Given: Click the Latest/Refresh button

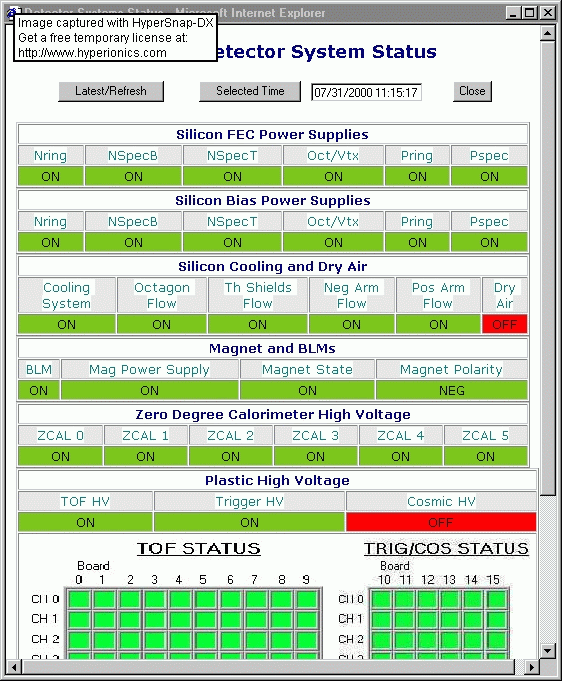Looking at the screenshot, I should pos(111,91).
